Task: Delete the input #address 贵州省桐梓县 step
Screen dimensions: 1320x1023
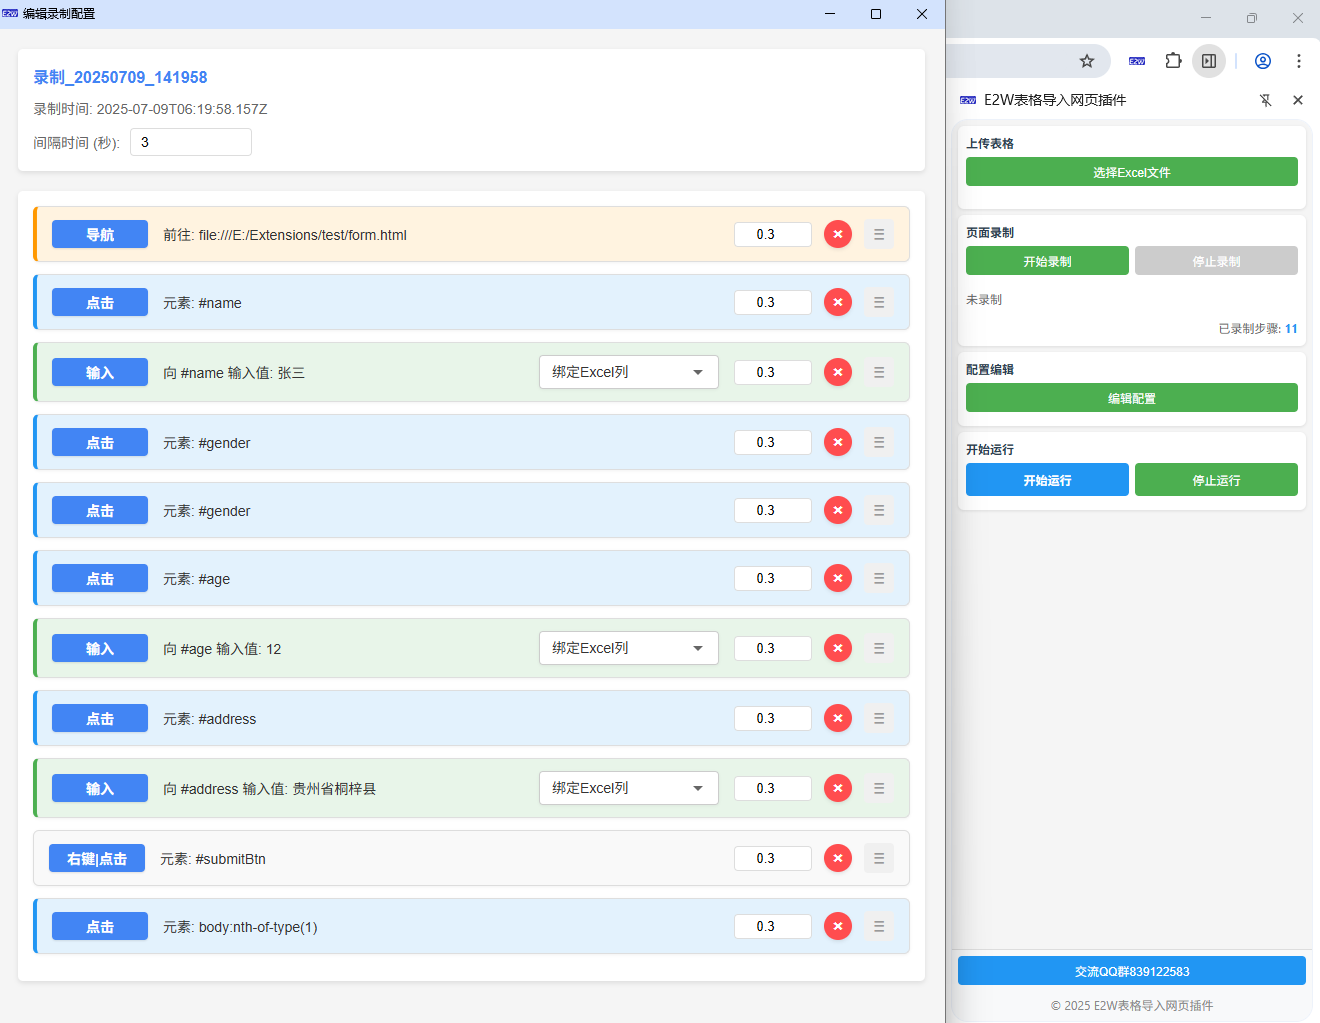Action: 838,788
